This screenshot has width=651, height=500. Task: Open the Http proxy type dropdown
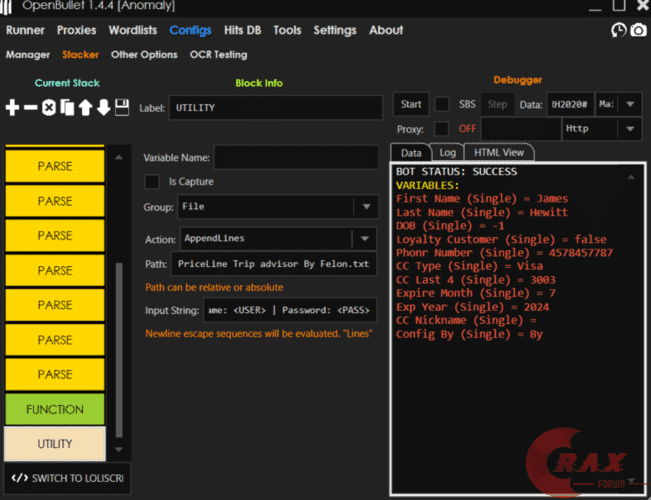point(630,129)
